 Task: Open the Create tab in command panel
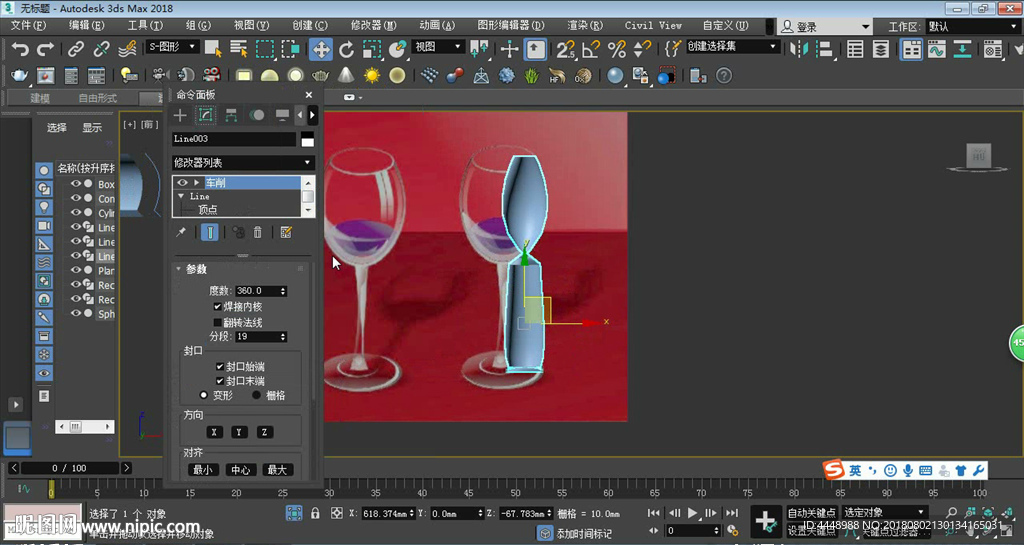point(181,116)
